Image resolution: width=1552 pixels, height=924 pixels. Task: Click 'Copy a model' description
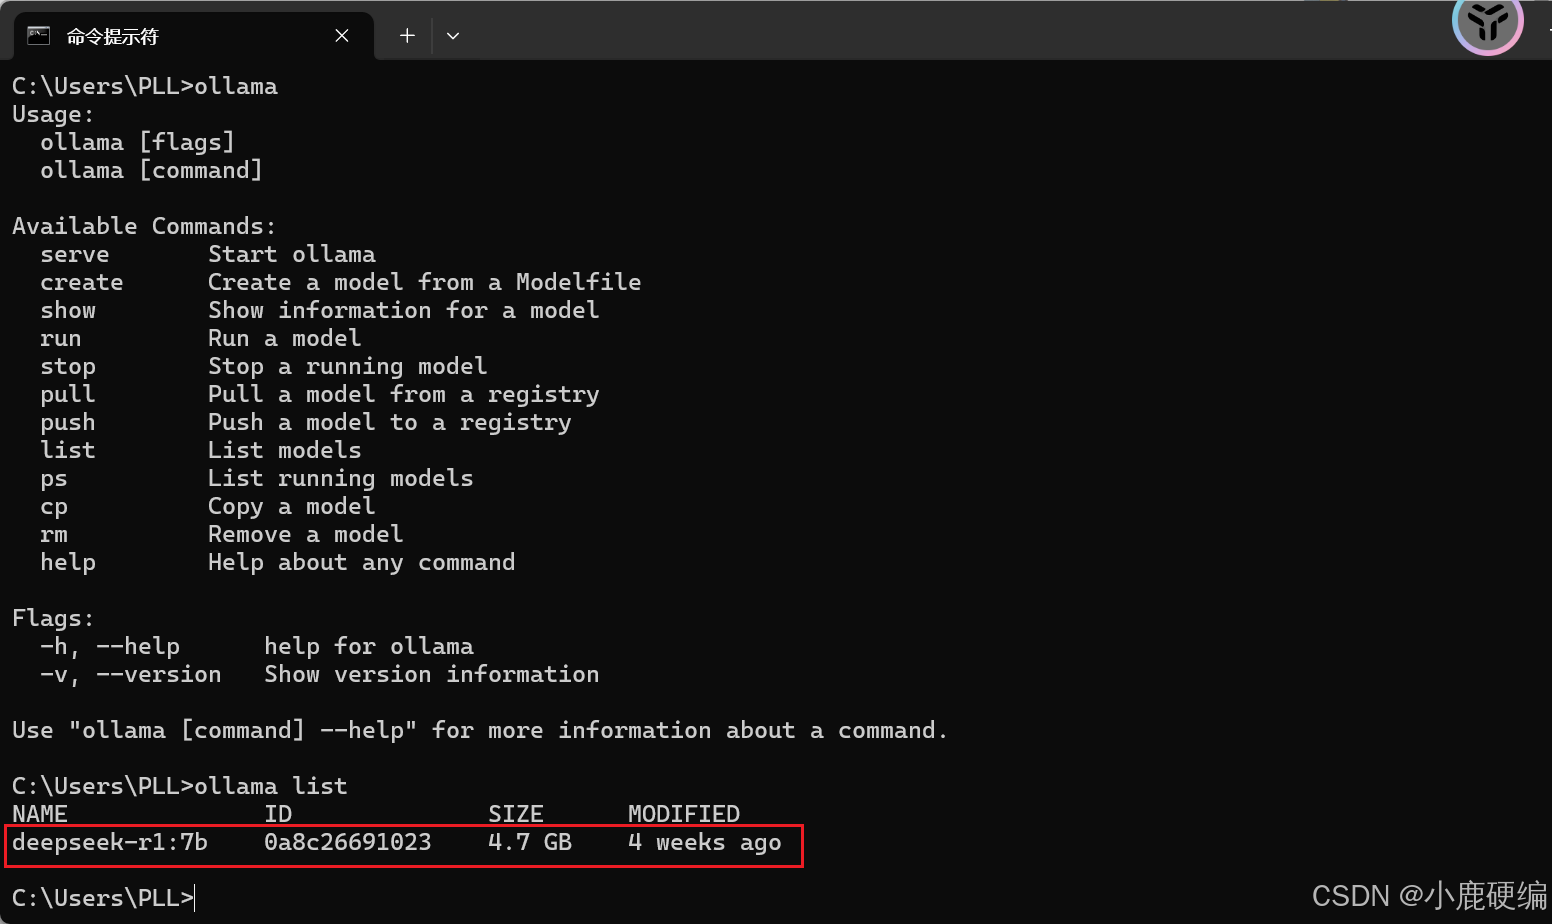(x=292, y=507)
